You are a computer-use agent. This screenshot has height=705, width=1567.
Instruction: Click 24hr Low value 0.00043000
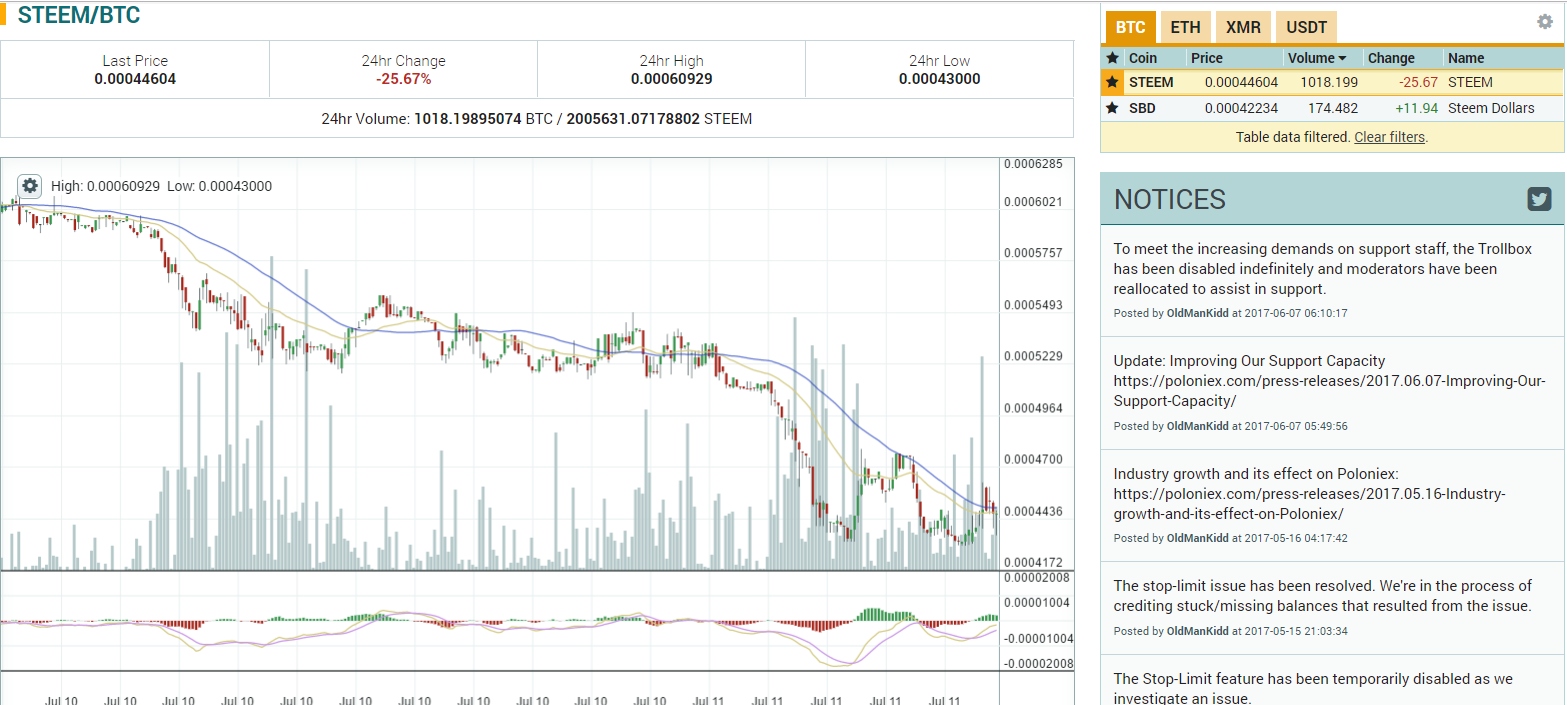(940, 79)
